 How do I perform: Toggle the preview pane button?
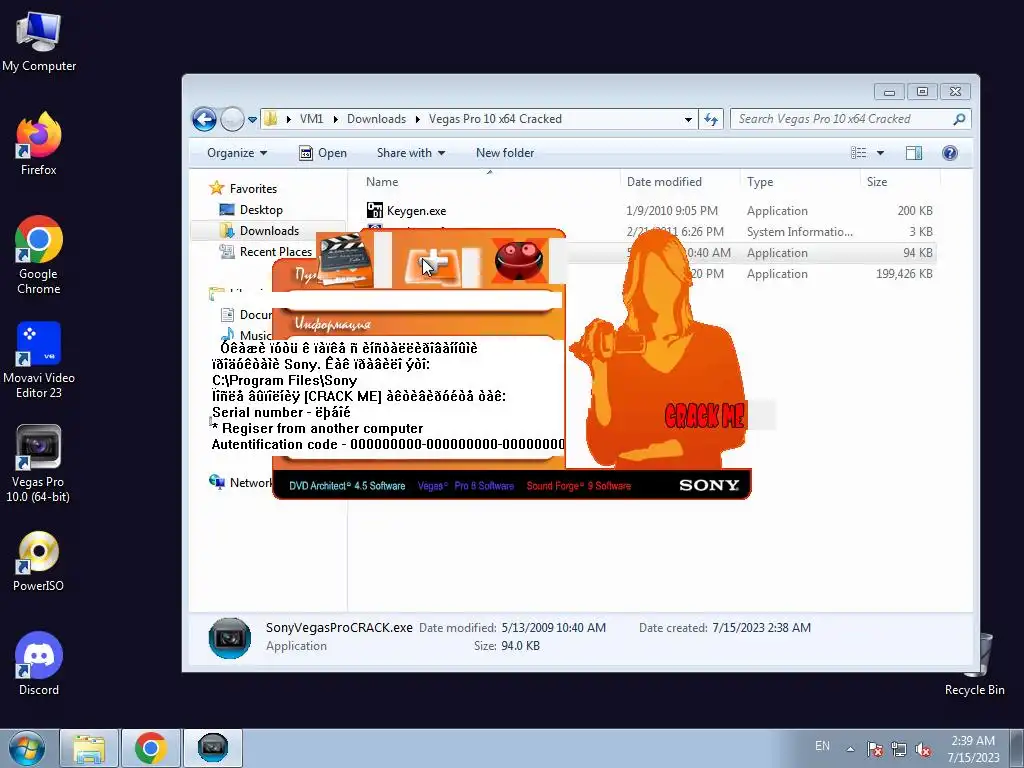tap(914, 153)
